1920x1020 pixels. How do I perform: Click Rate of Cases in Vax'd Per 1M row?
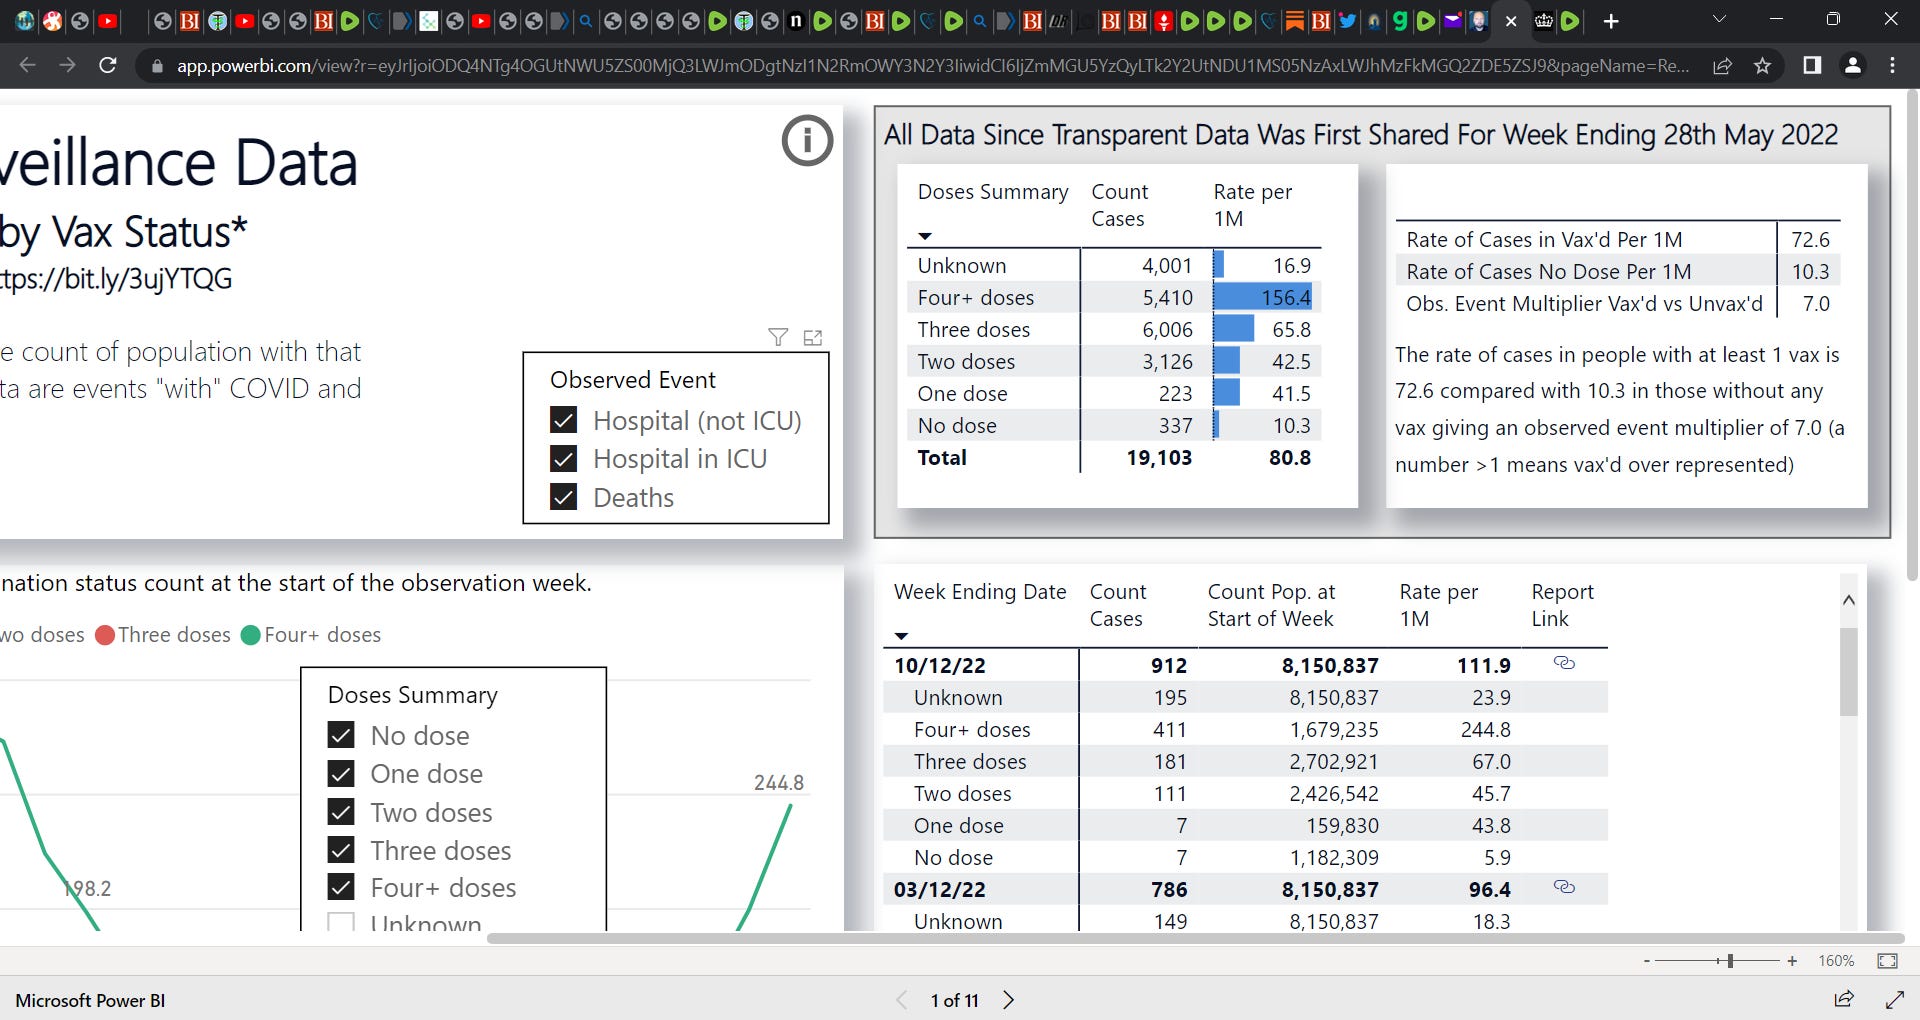(1618, 239)
